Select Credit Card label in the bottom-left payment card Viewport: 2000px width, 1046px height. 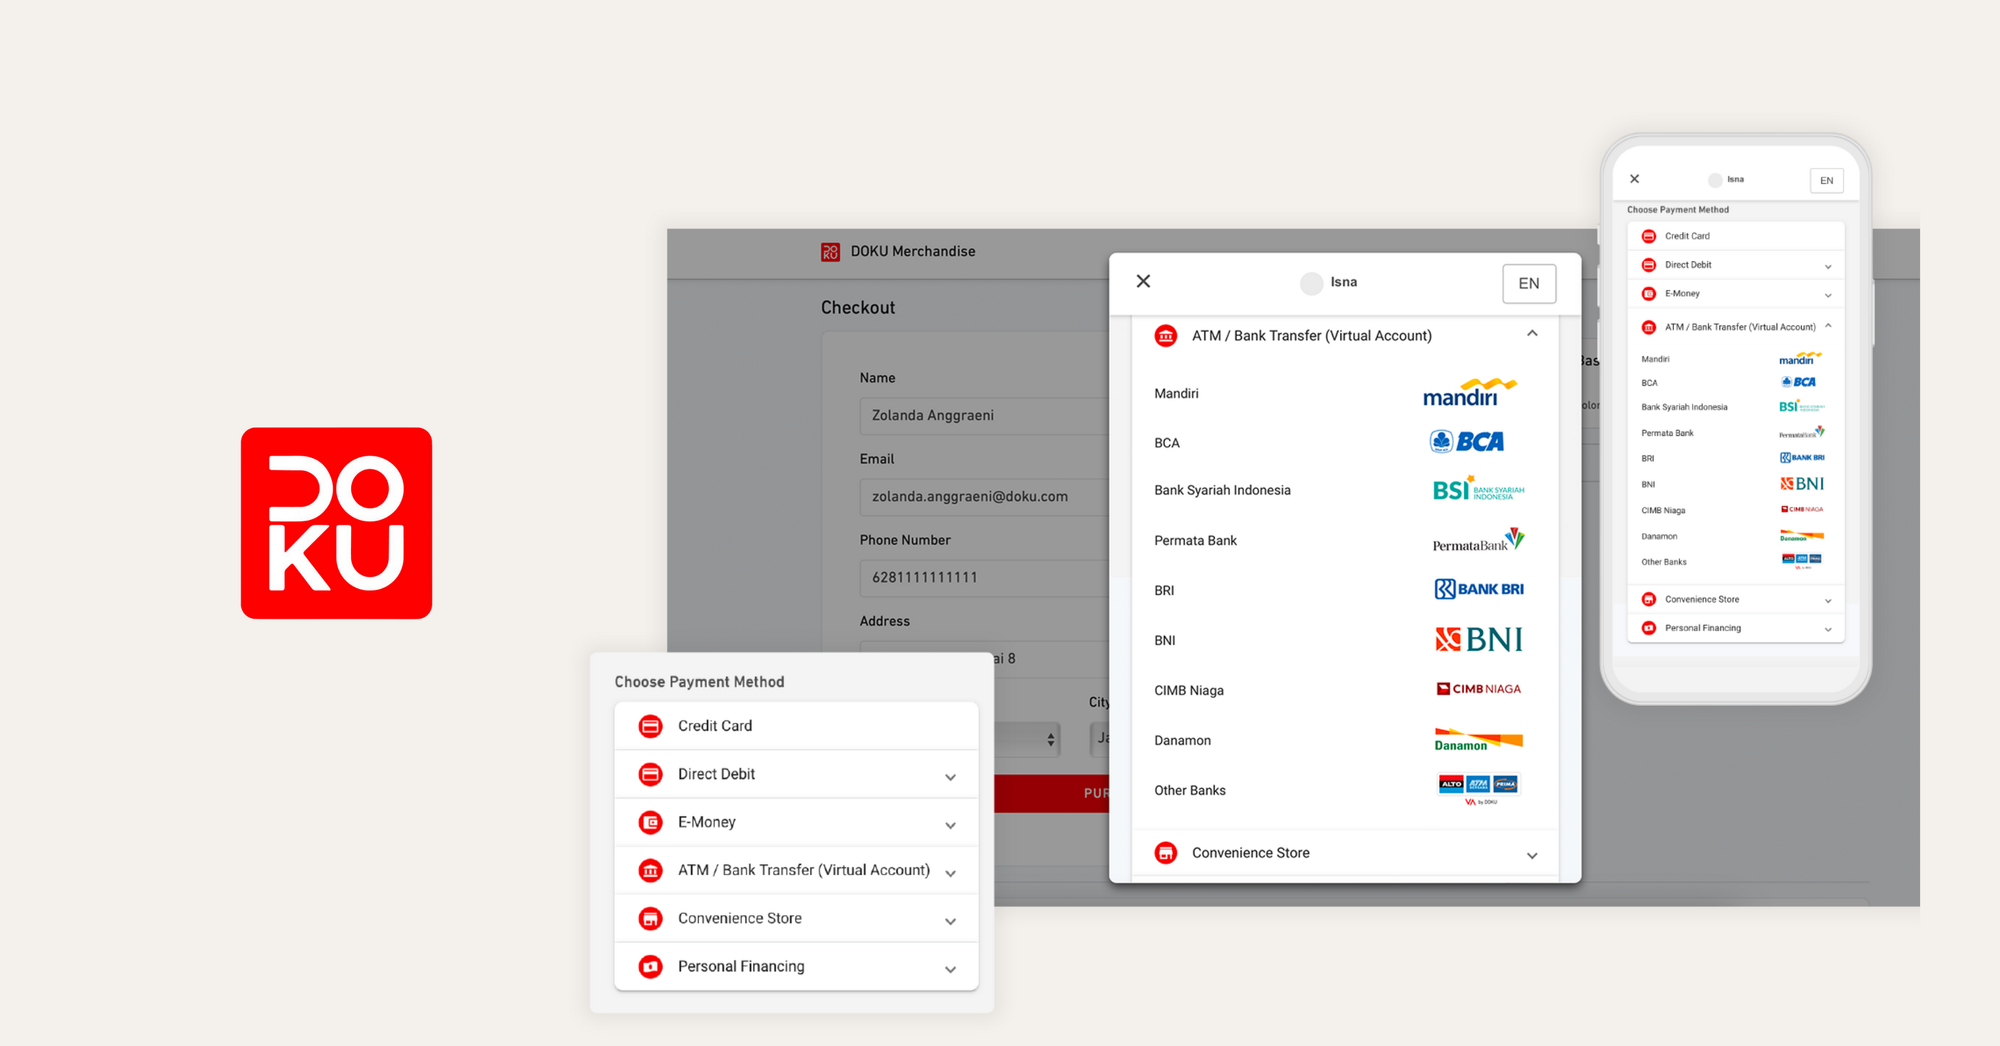click(715, 726)
